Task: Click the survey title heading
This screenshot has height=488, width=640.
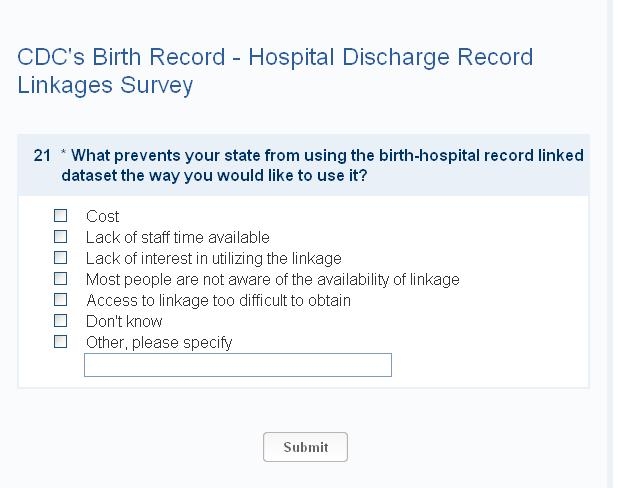Action: (275, 70)
